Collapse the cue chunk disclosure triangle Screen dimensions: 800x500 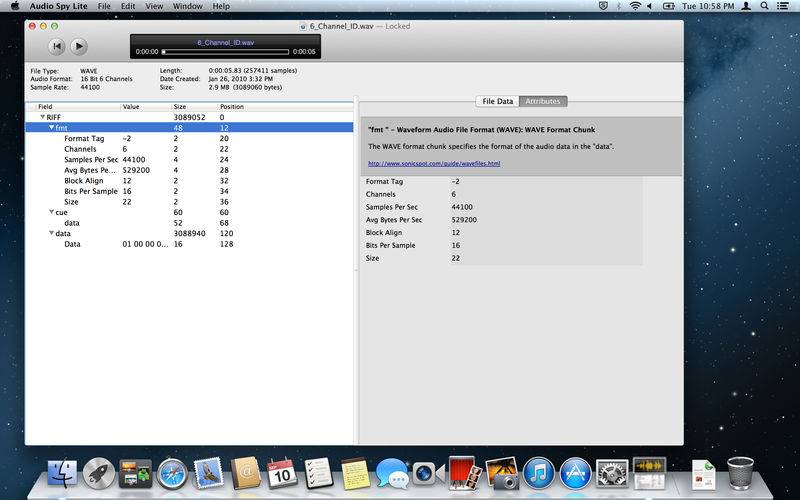(x=51, y=212)
